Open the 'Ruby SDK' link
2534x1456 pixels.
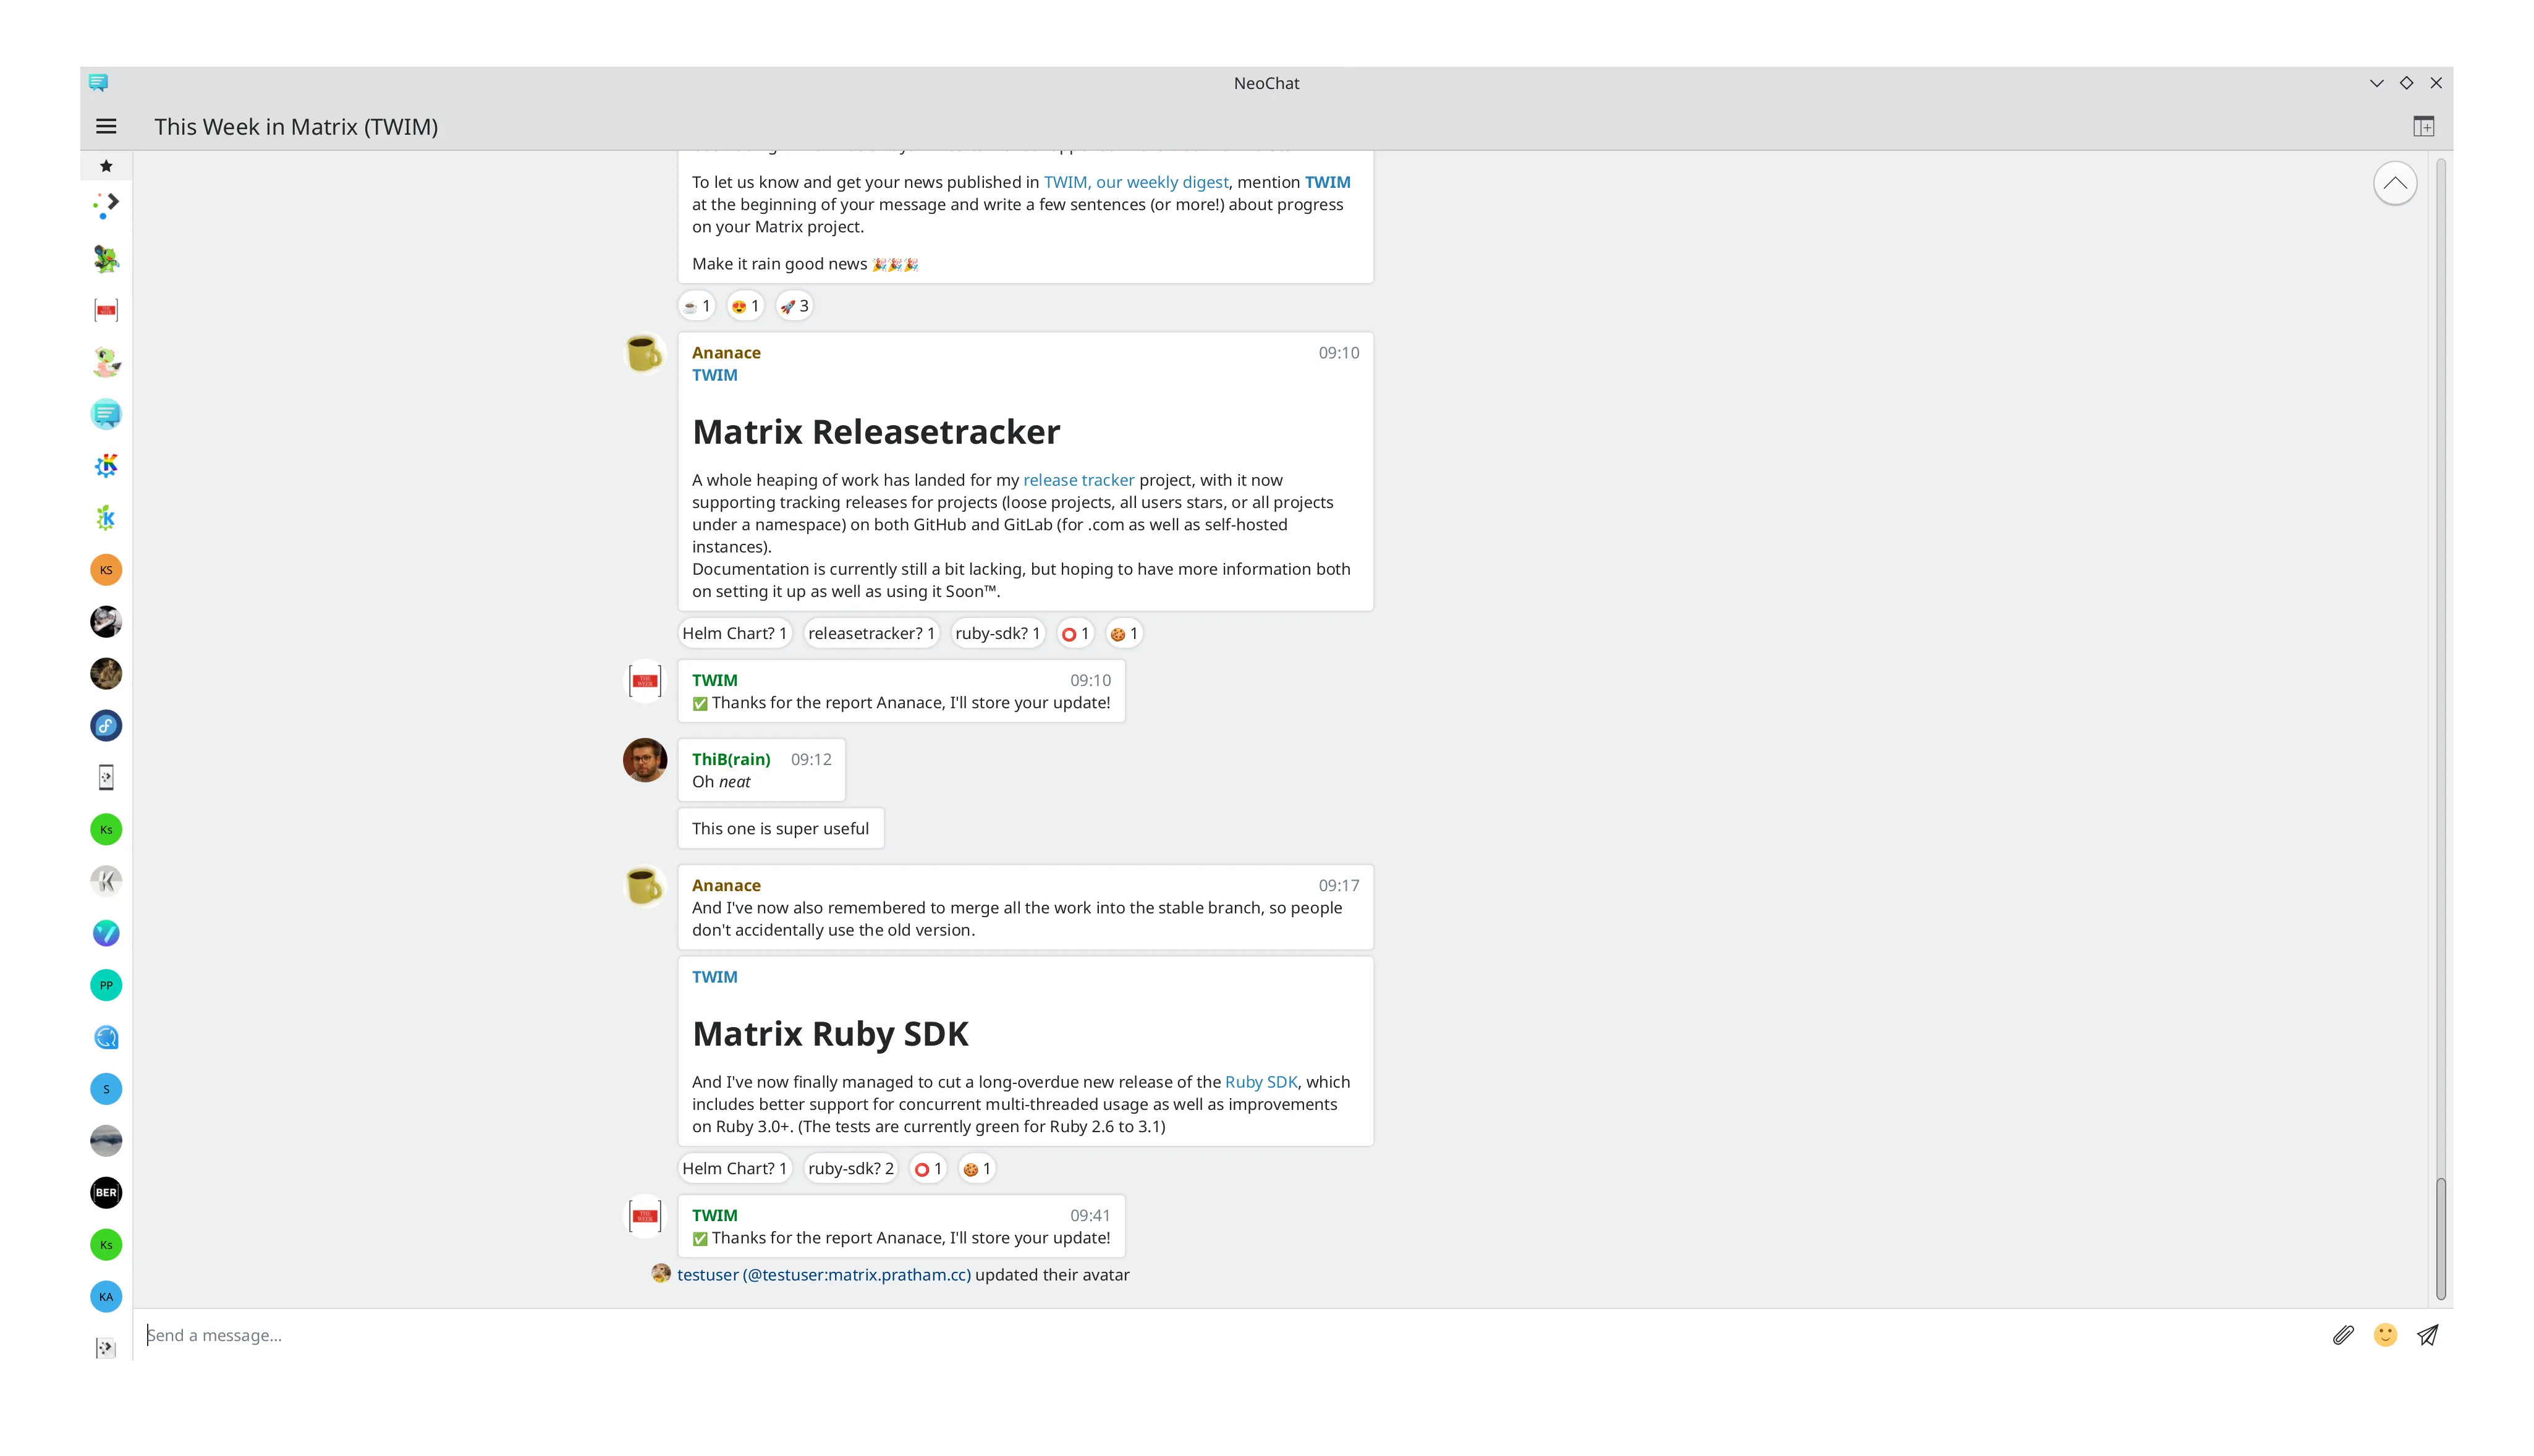point(1261,1082)
